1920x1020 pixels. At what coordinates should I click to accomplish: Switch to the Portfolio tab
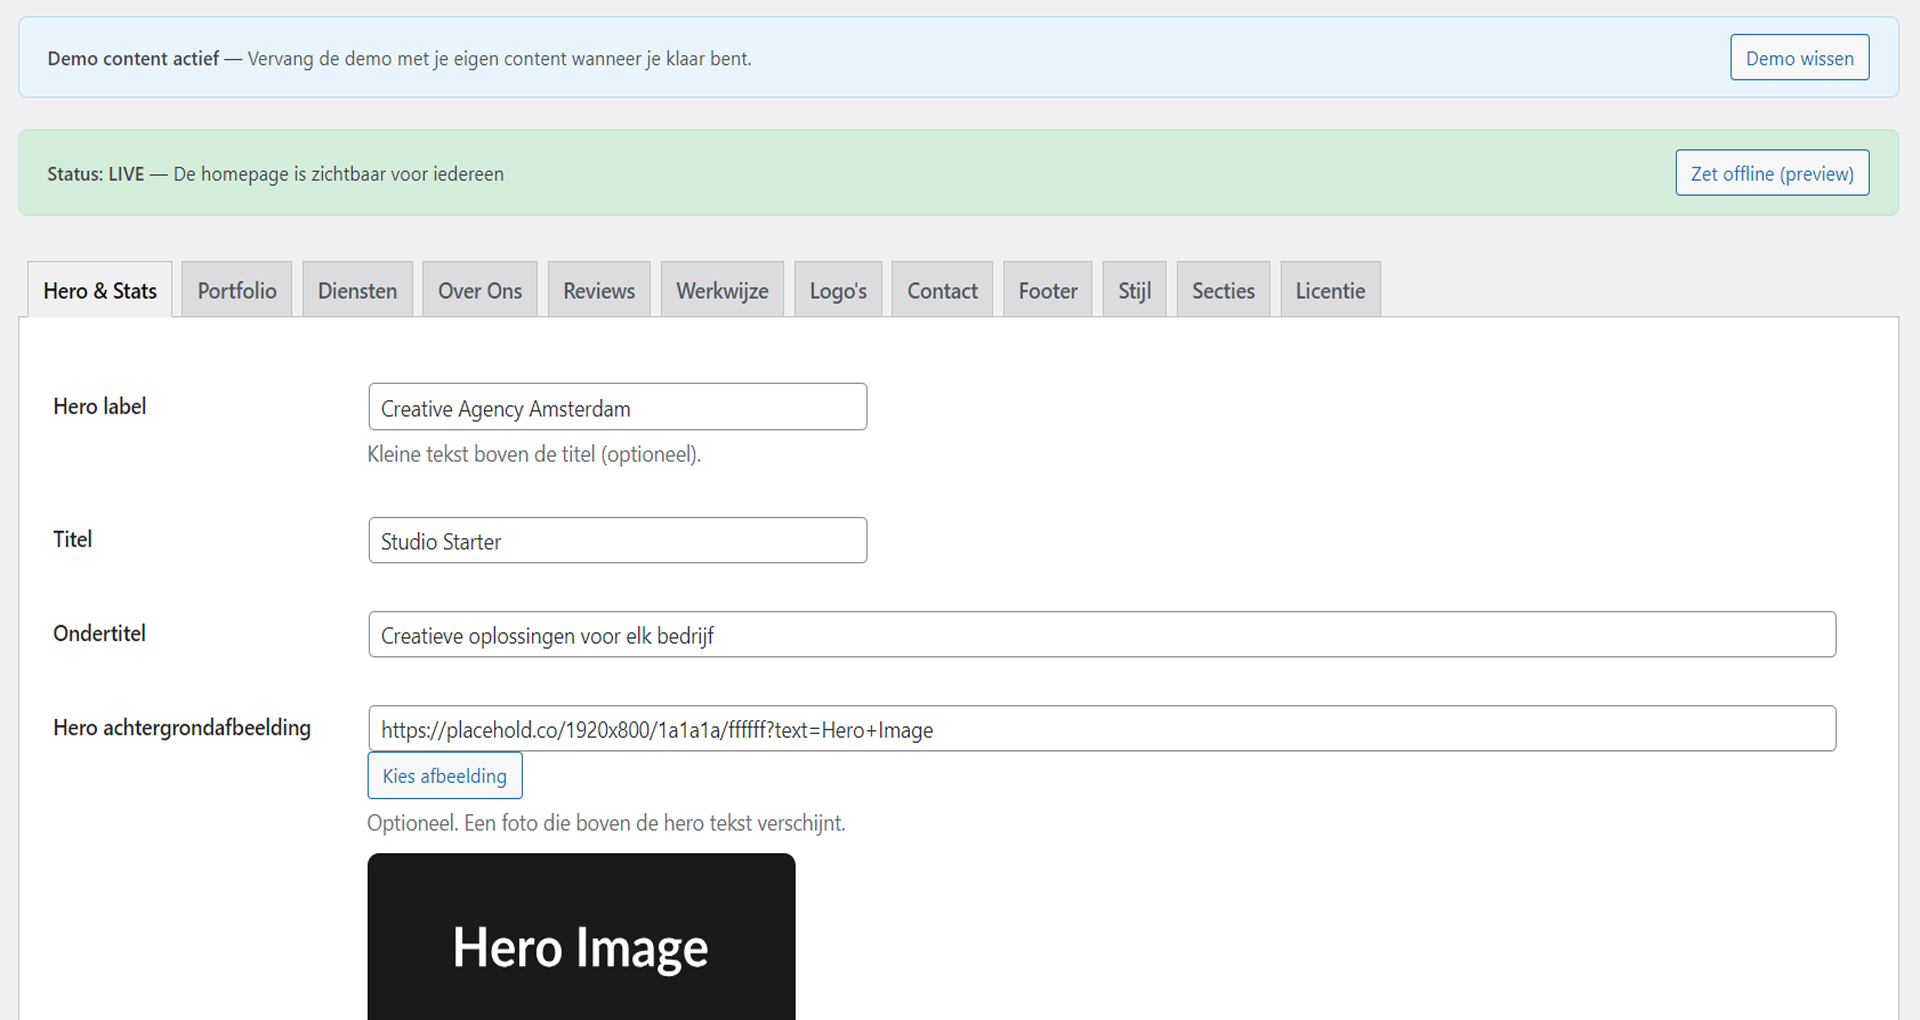pyautogui.click(x=237, y=291)
